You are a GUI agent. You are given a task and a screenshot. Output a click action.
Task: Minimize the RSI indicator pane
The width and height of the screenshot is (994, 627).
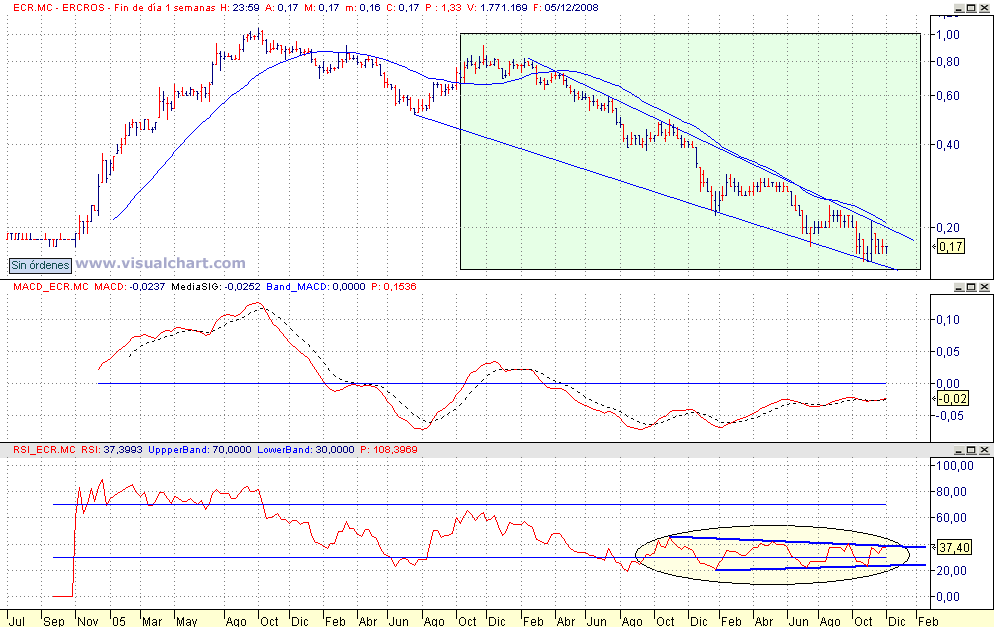[959, 450]
